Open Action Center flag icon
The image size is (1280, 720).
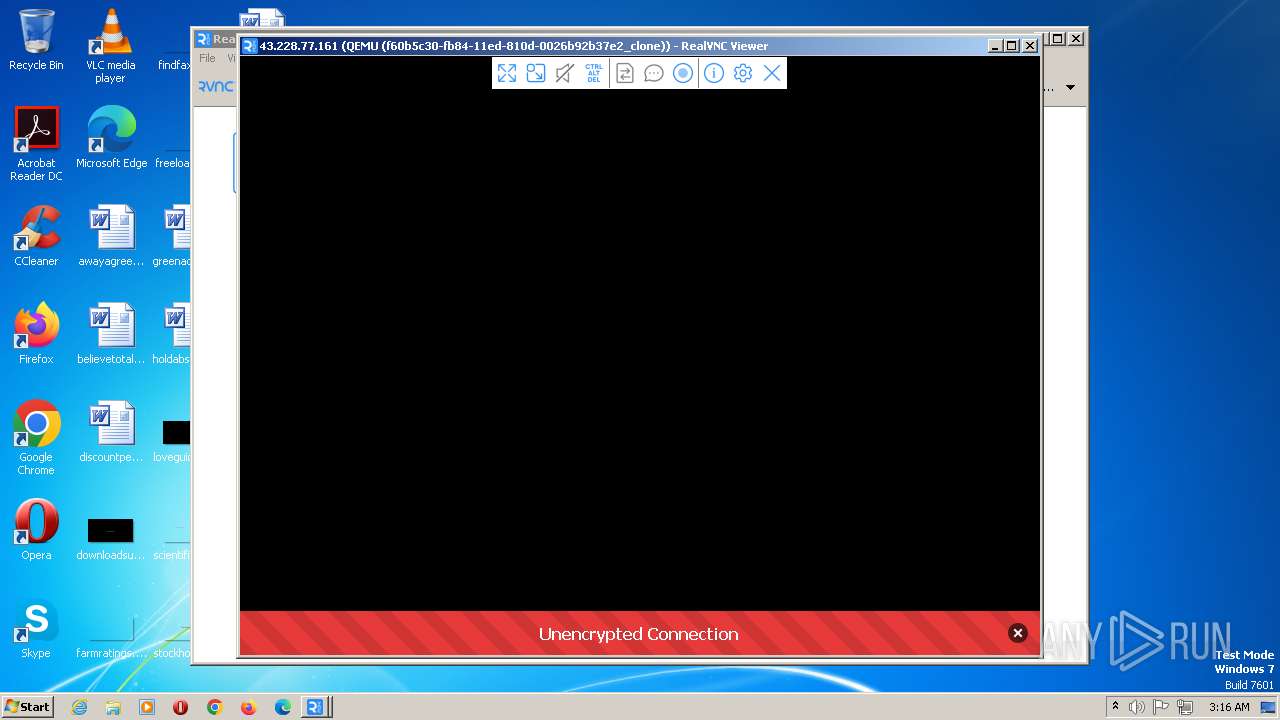[x=1162, y=707]
